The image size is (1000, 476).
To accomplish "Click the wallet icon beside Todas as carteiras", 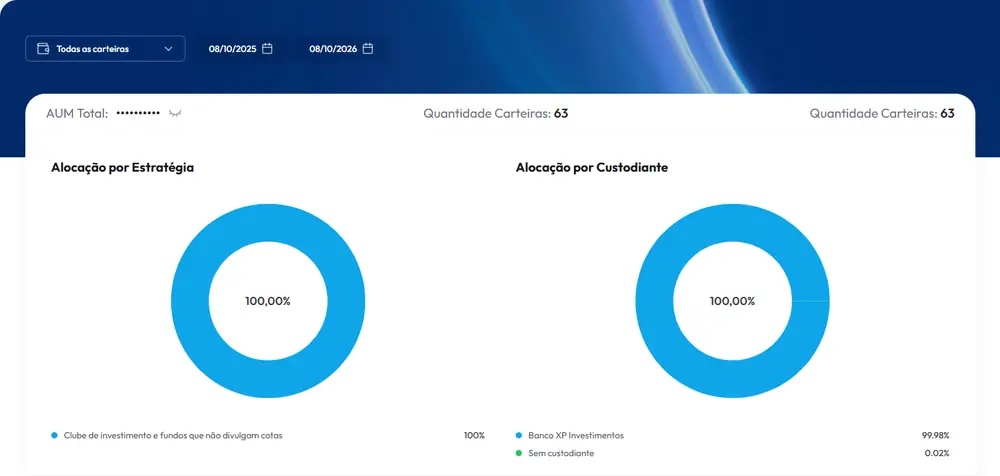I will pyautogui.click(x=43, y=48).
